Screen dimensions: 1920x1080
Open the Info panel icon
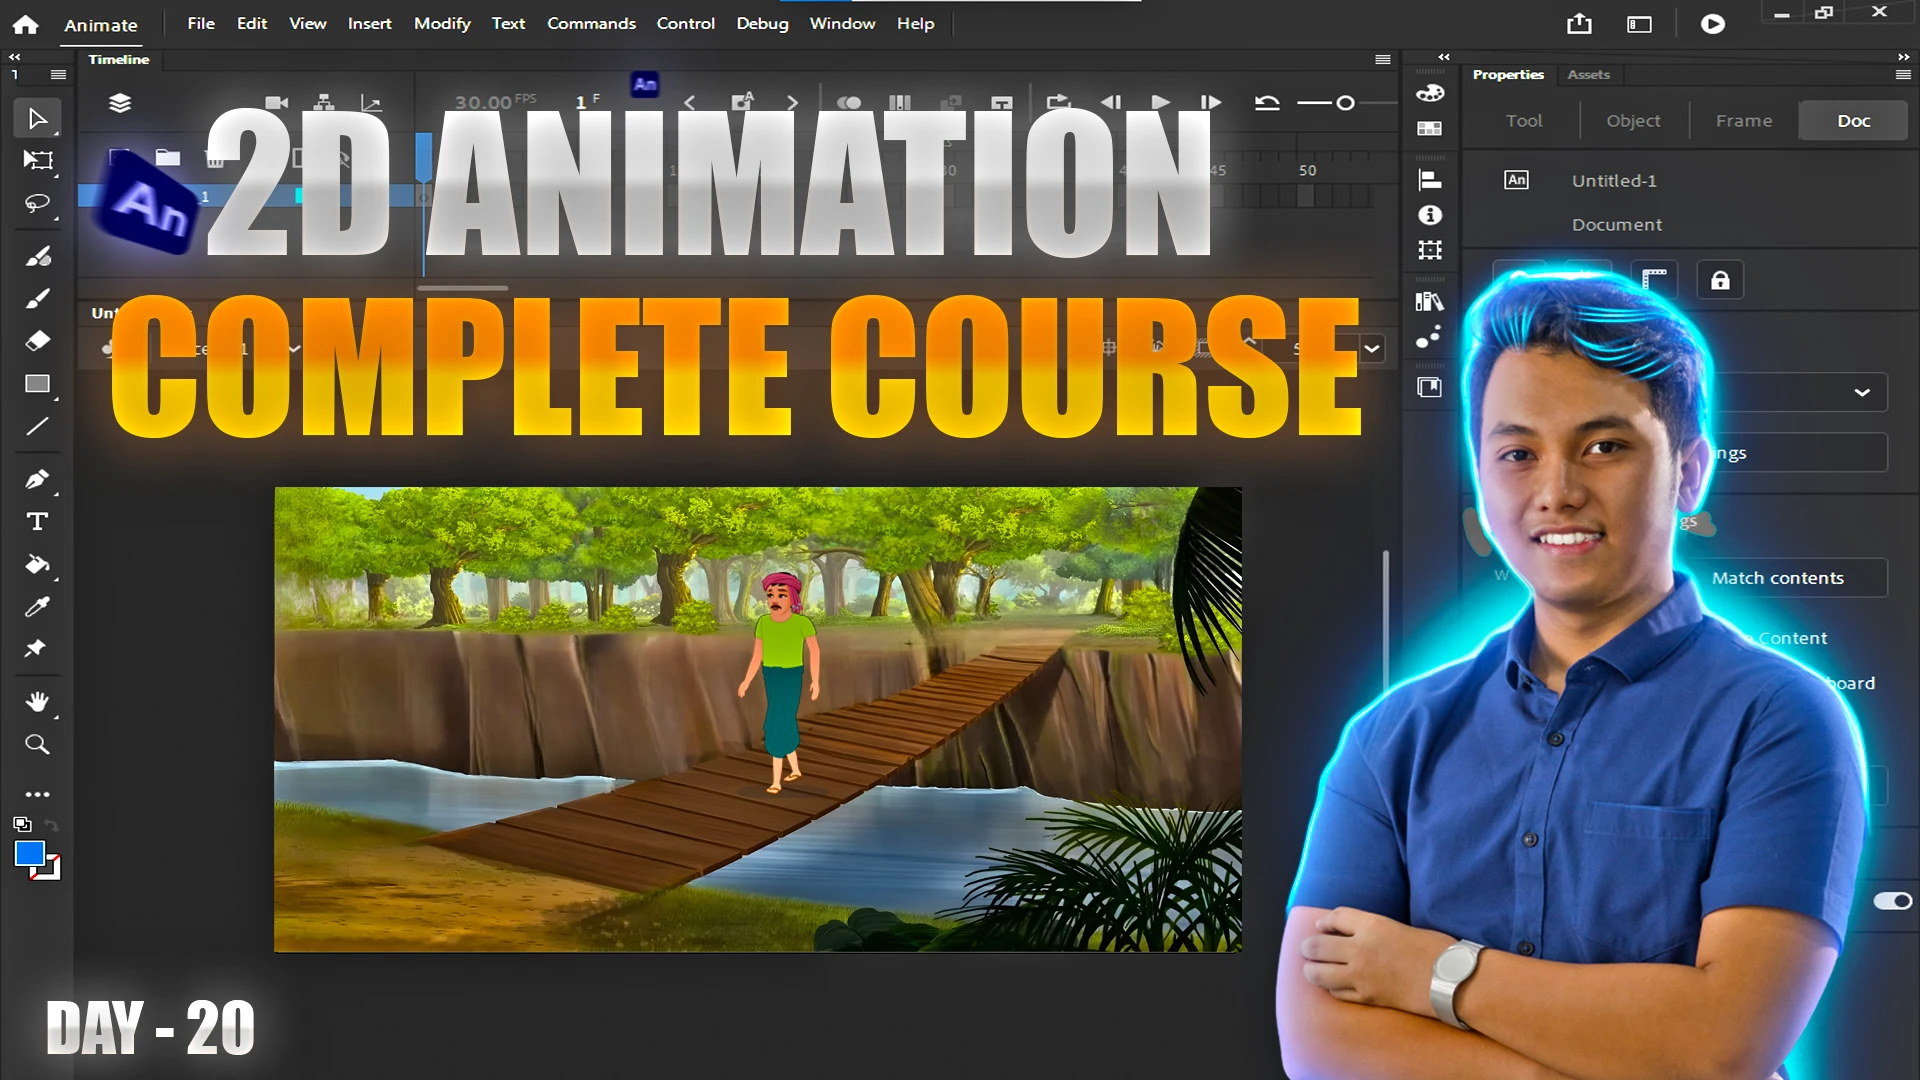click(1430, 215)
